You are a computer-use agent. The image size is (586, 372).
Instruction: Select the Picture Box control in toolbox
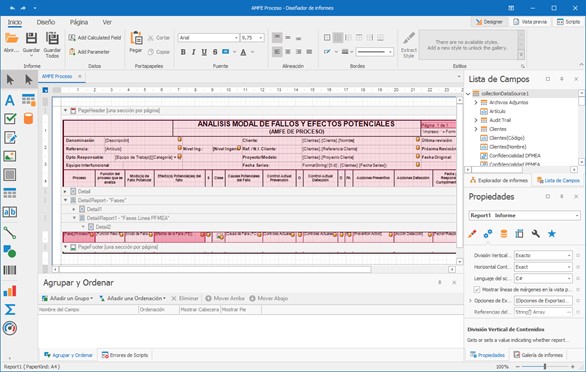10,156
